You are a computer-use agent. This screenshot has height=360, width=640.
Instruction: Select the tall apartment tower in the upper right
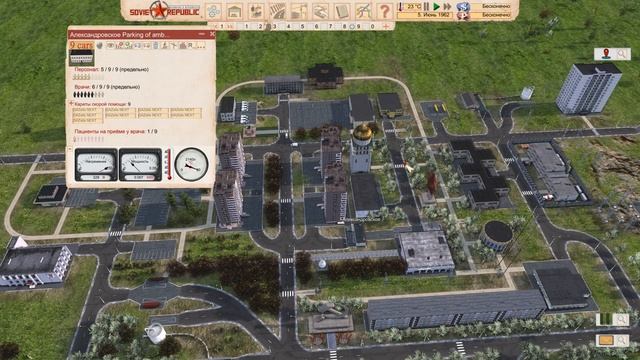point(588,89)
